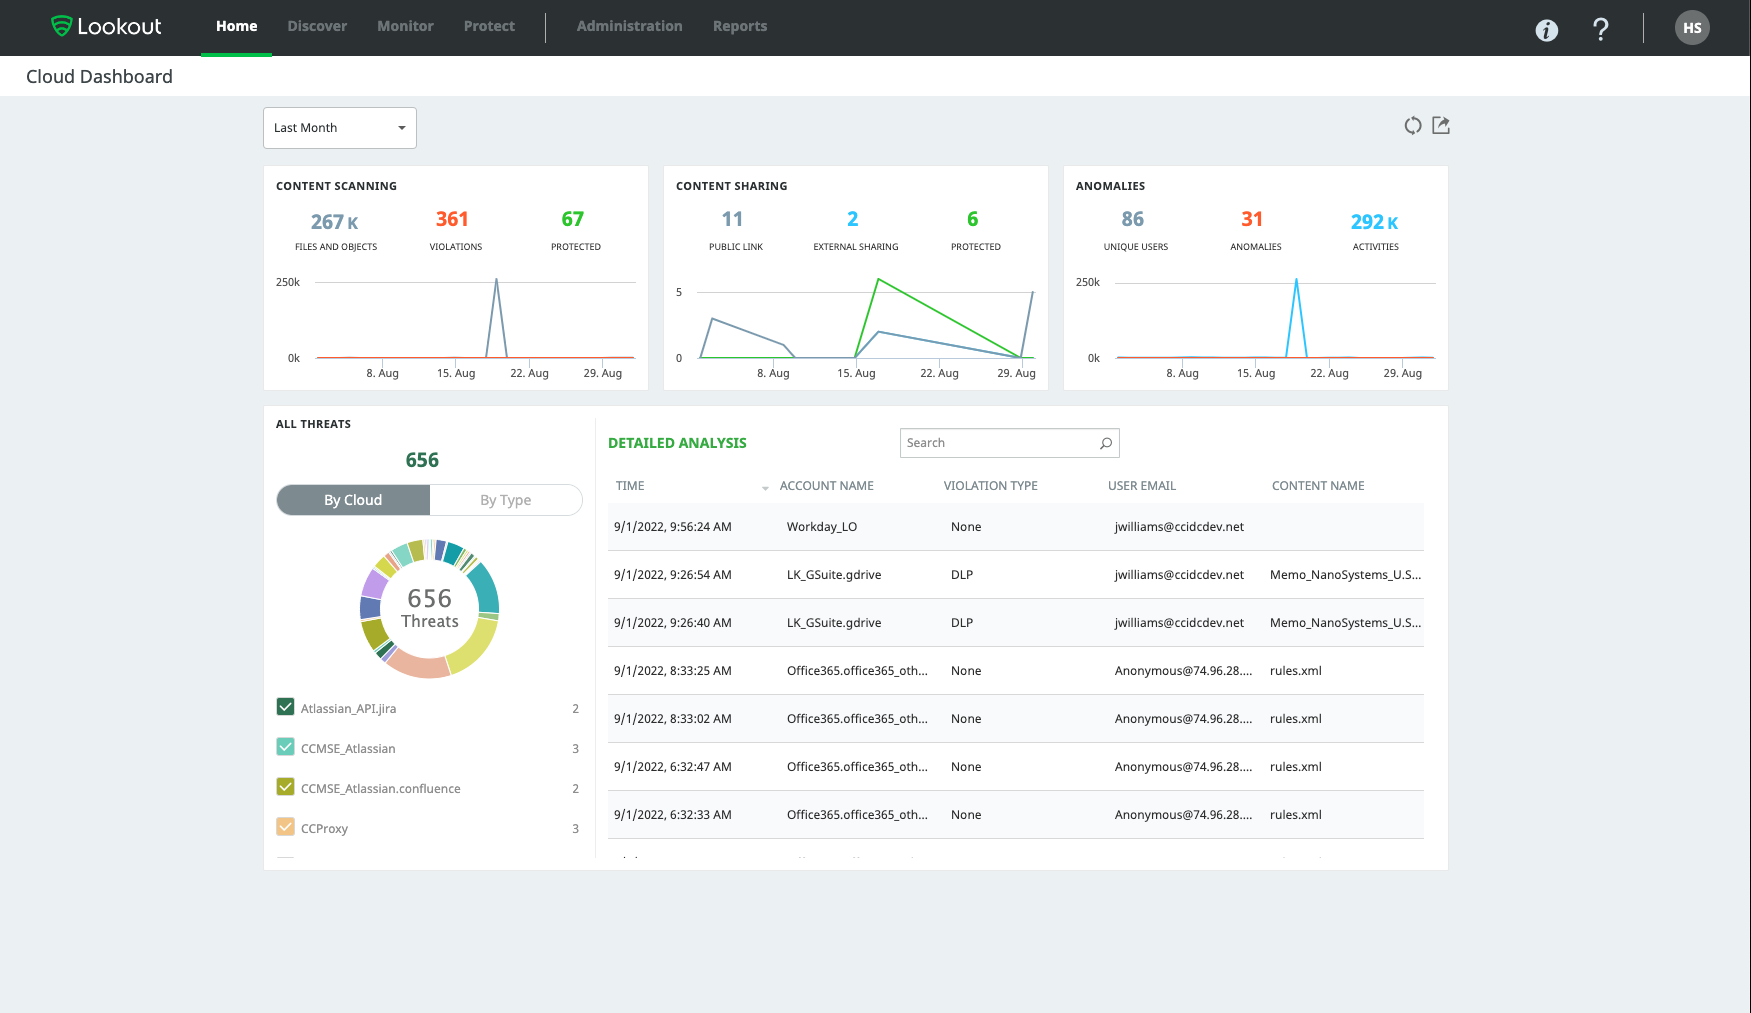This screenshot has width=1751, height=1013.
Task: Toggle the CCMSE_Atlassian.confluence checkbox
Action: tap(285, 787)
